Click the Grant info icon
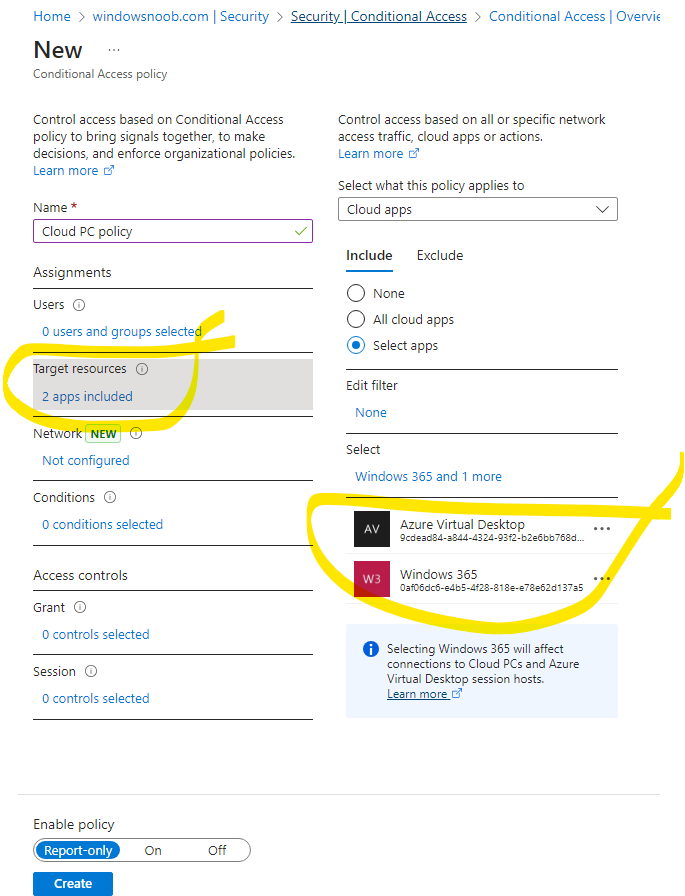Image resolution: width=685 pixels, height=896 pixels. coord(80,607)
